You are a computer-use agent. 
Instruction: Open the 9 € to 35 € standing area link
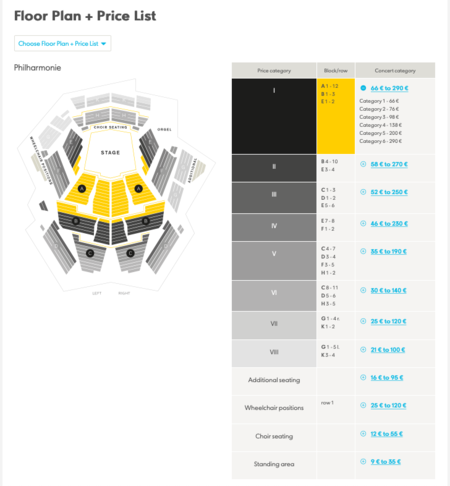386,462
